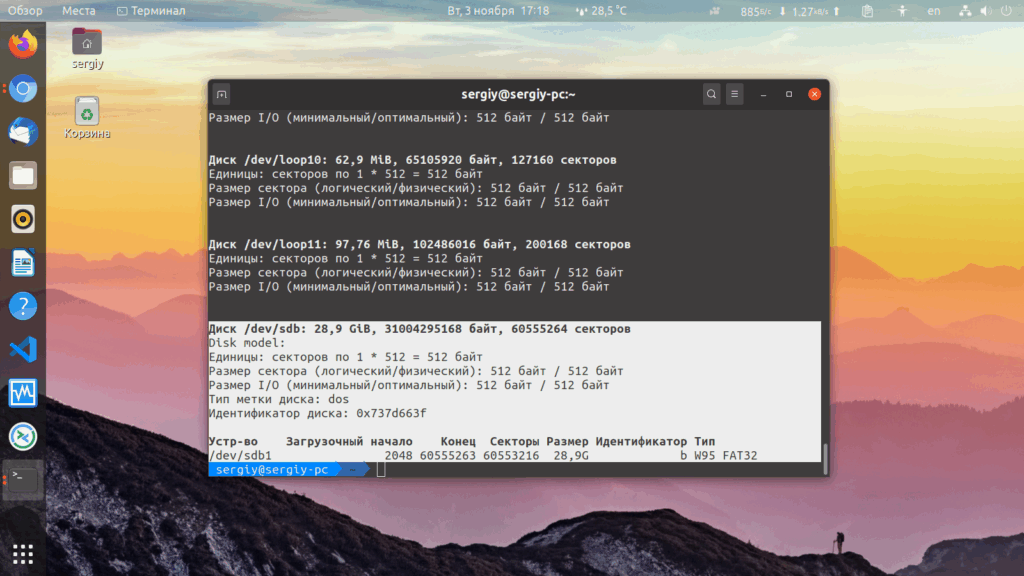Viewport: 1024px width, 576px height.
Task: Click the Идентификатор диска: 0x737d663f line
Action: (x=317, y=413)
